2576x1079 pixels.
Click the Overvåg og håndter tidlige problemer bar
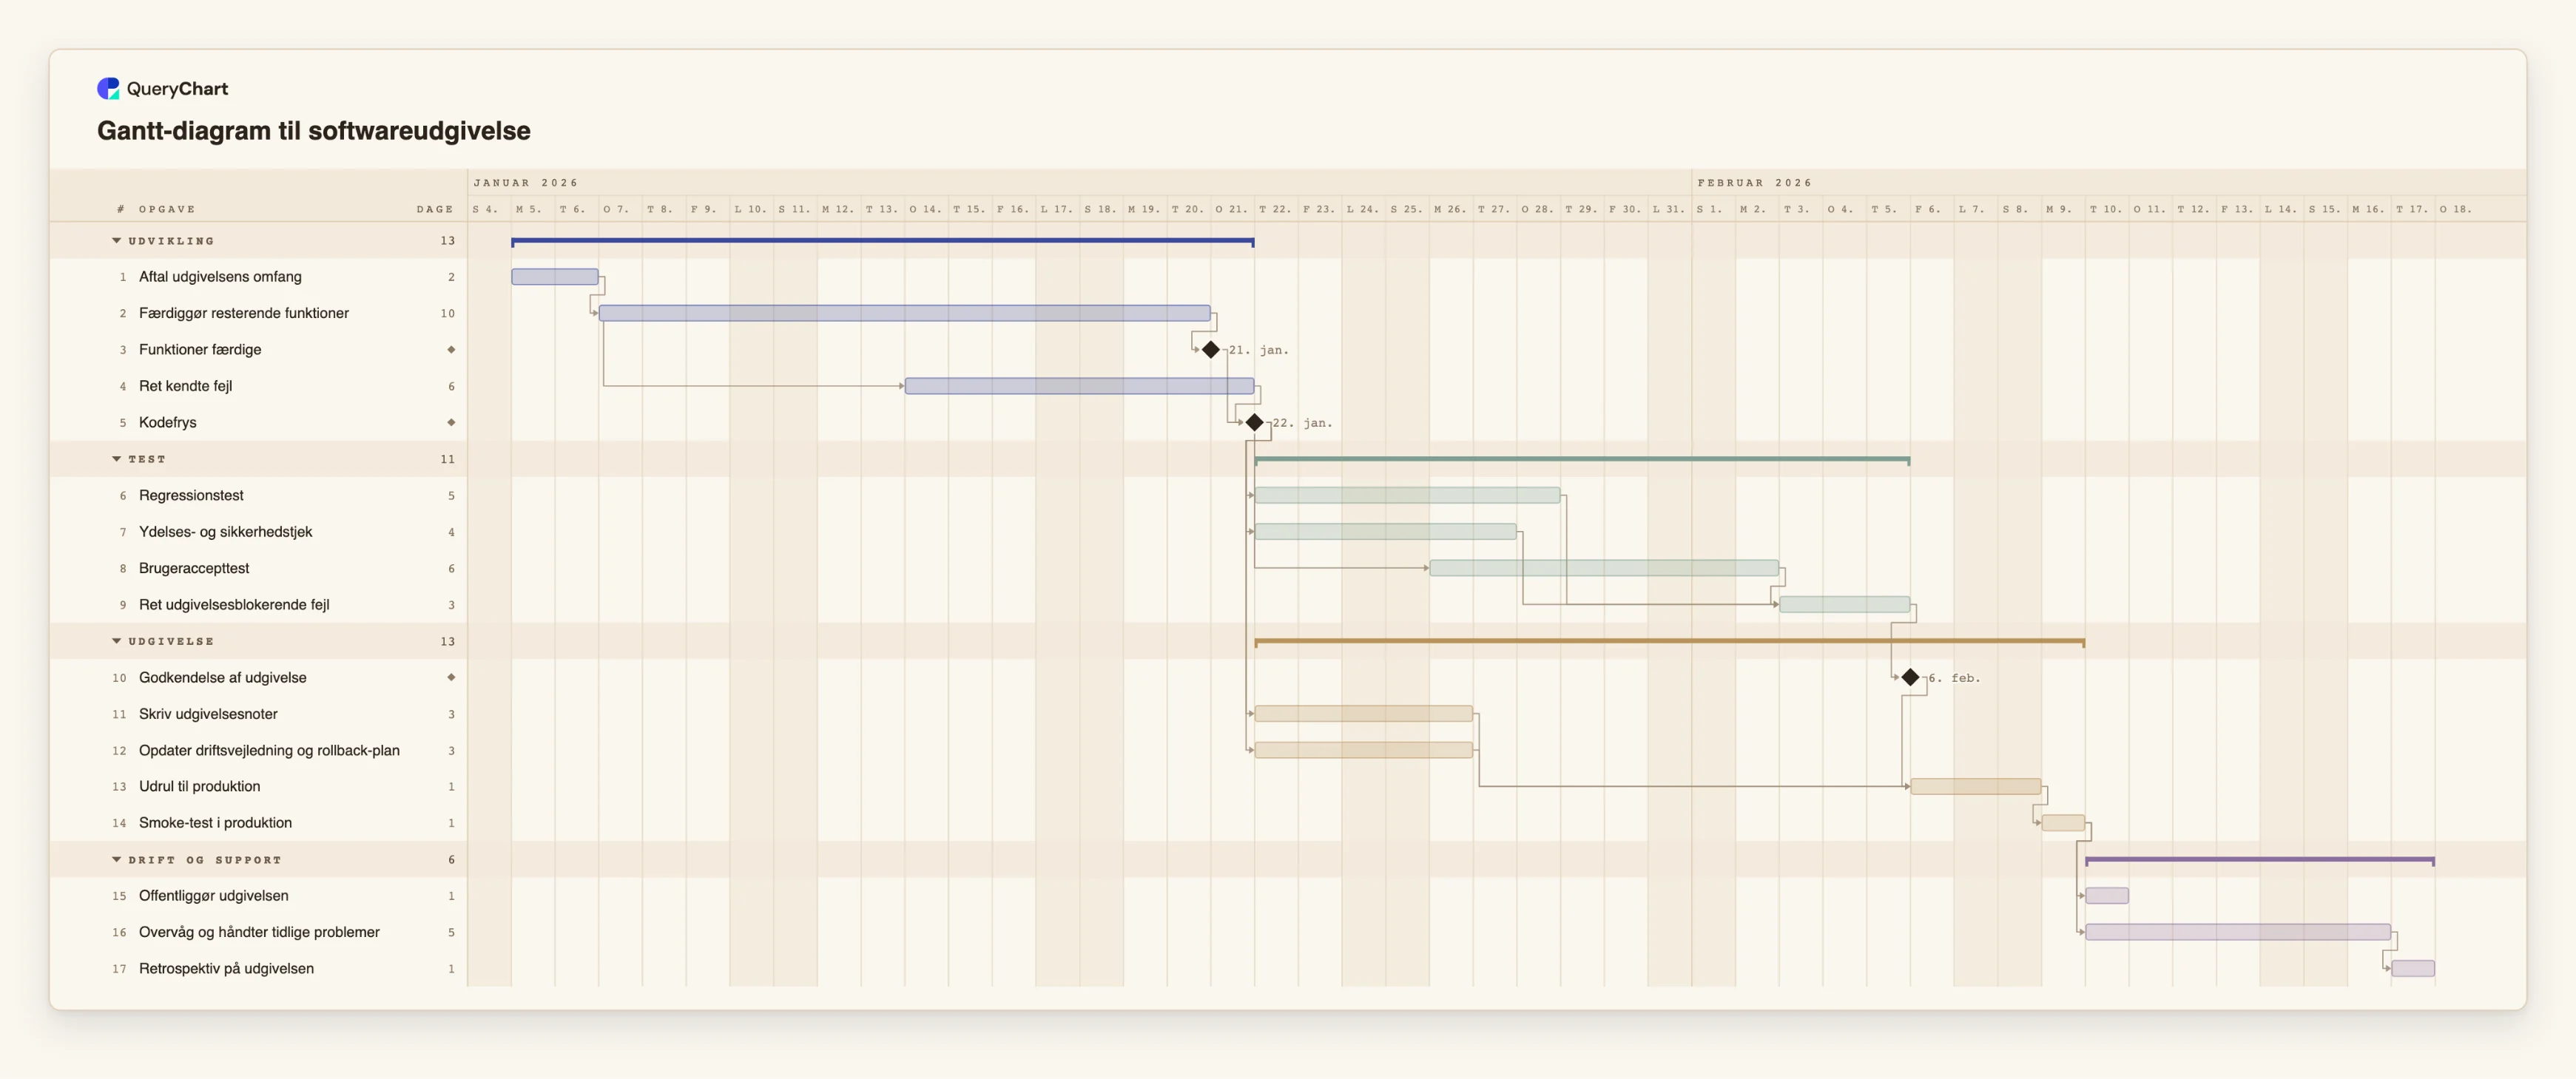2238,932
